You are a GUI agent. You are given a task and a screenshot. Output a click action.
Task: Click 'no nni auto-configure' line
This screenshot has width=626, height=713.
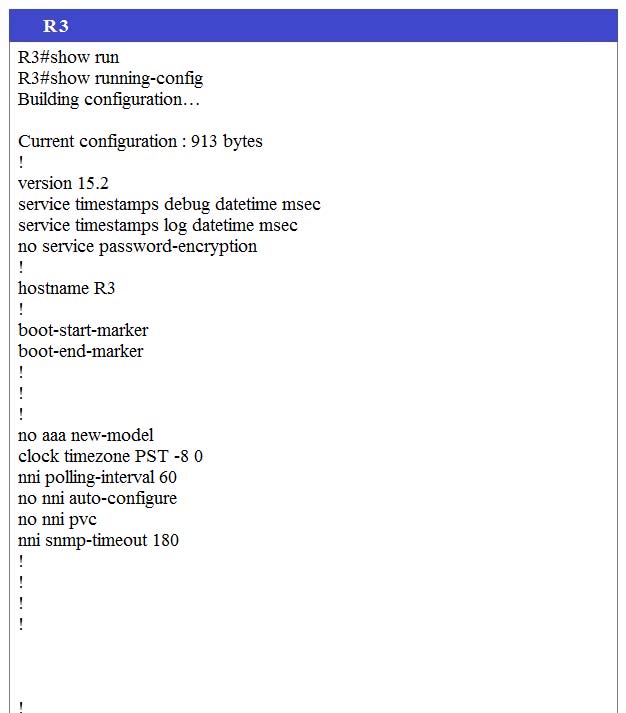pos(97,498)
